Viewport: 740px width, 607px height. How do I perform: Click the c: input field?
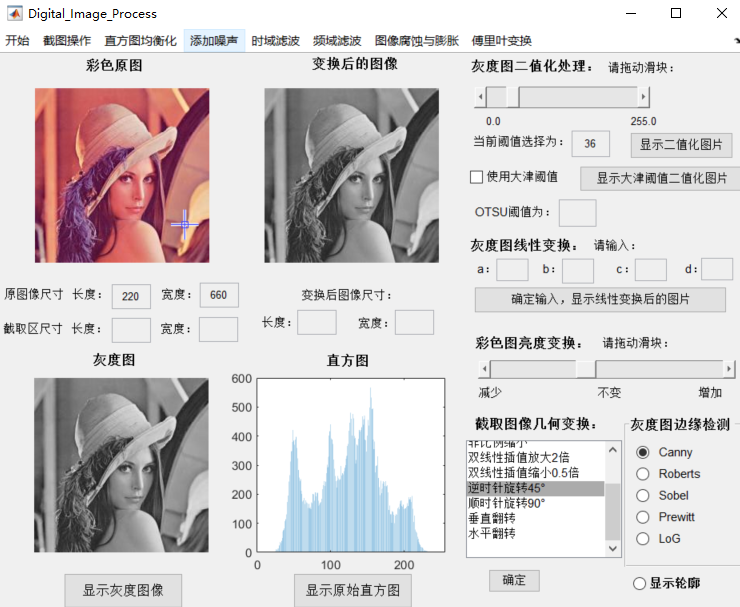pos(651,270)
